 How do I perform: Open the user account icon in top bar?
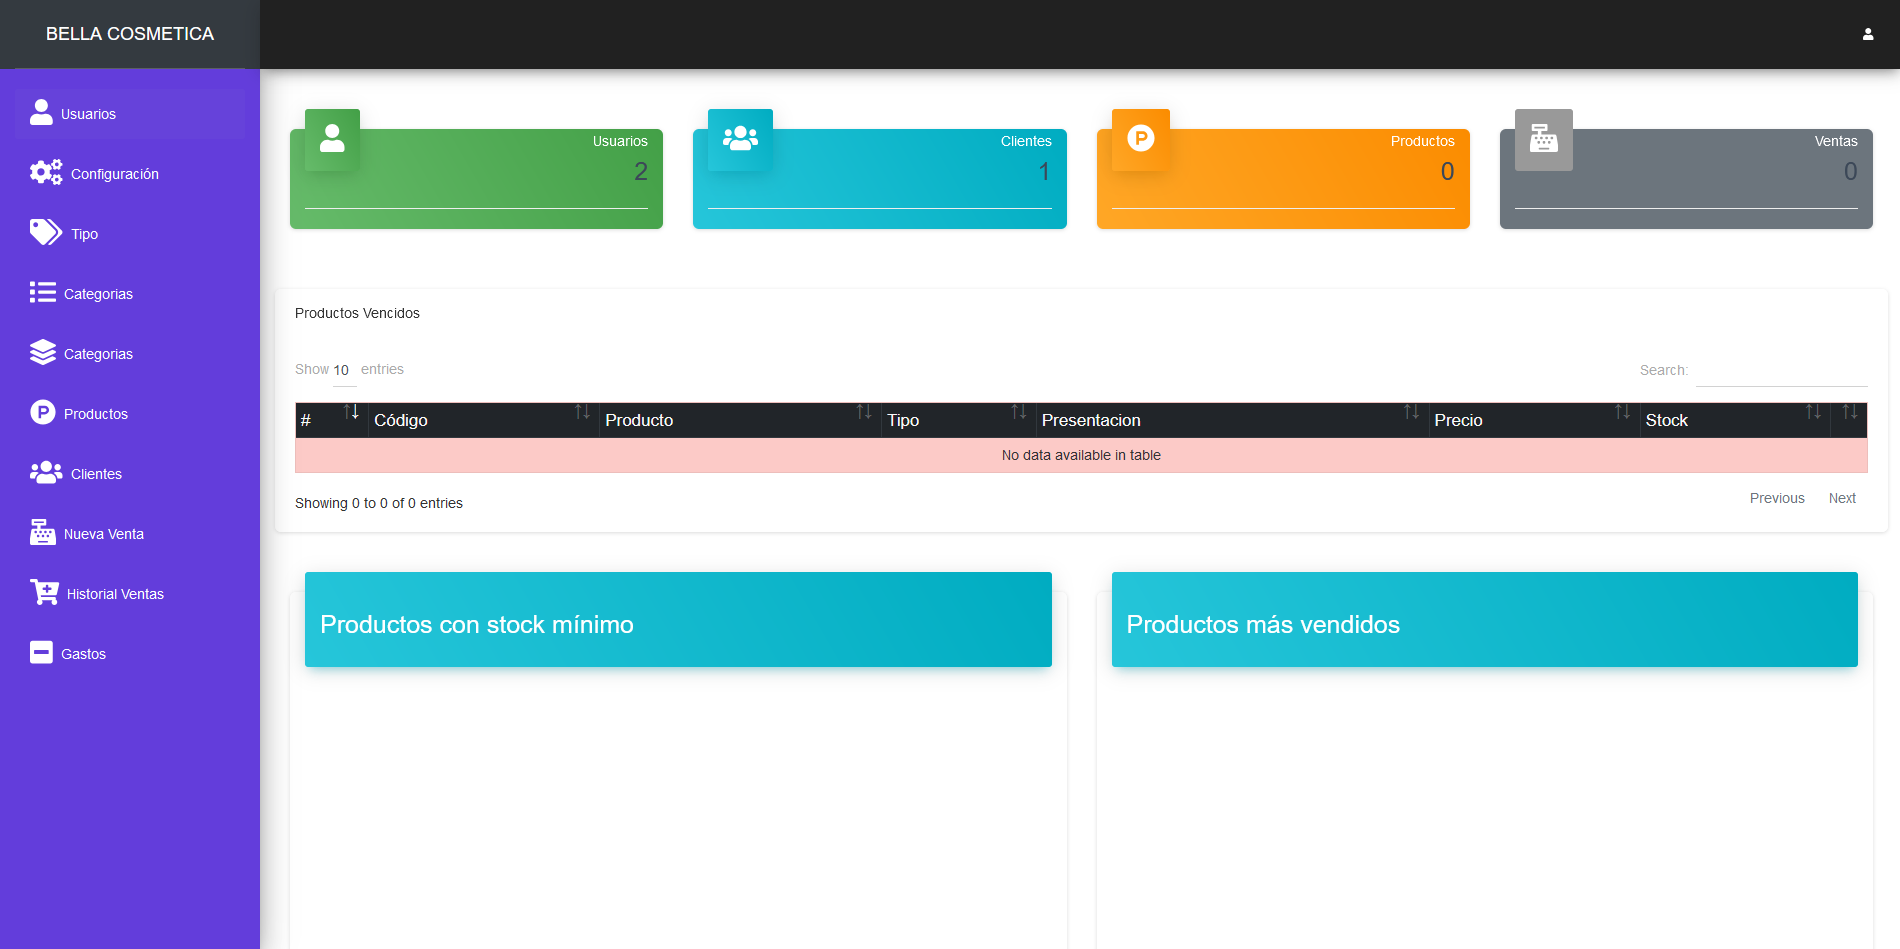[1867, 34]
